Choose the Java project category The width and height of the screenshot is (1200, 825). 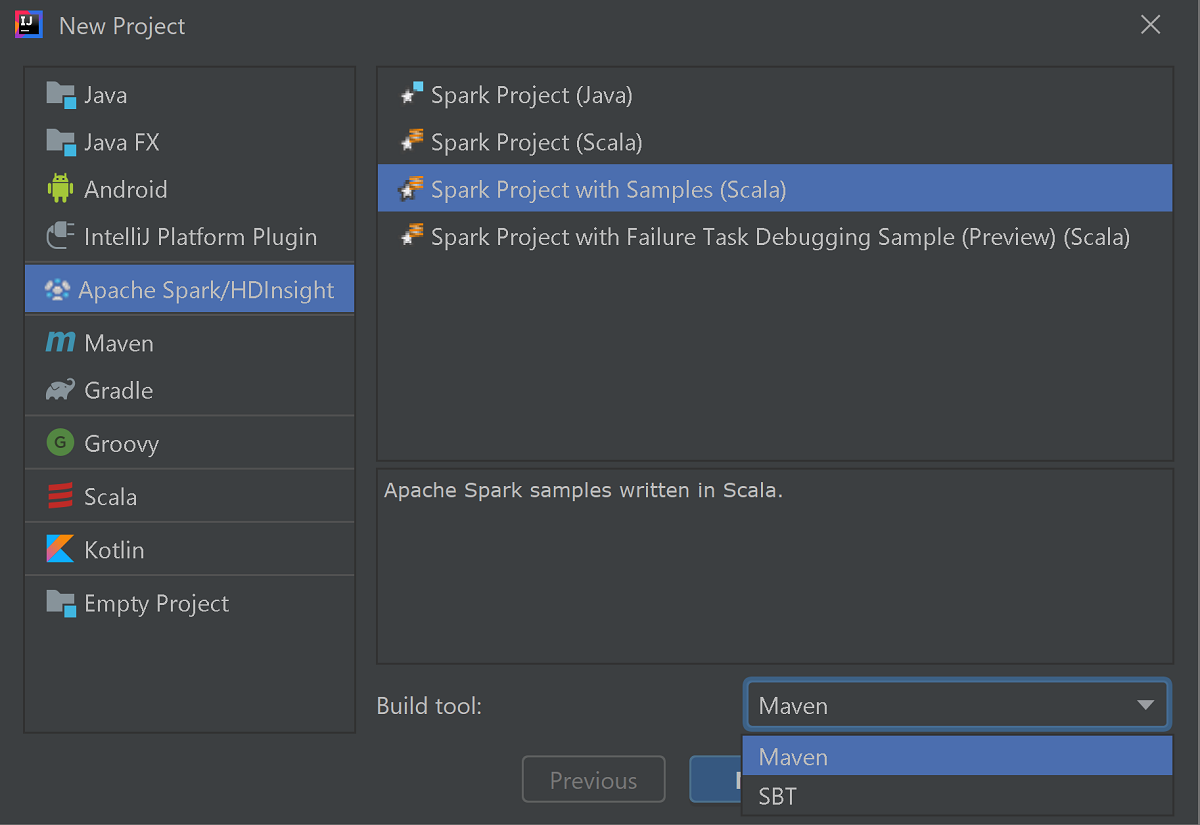tap(105, 95)
